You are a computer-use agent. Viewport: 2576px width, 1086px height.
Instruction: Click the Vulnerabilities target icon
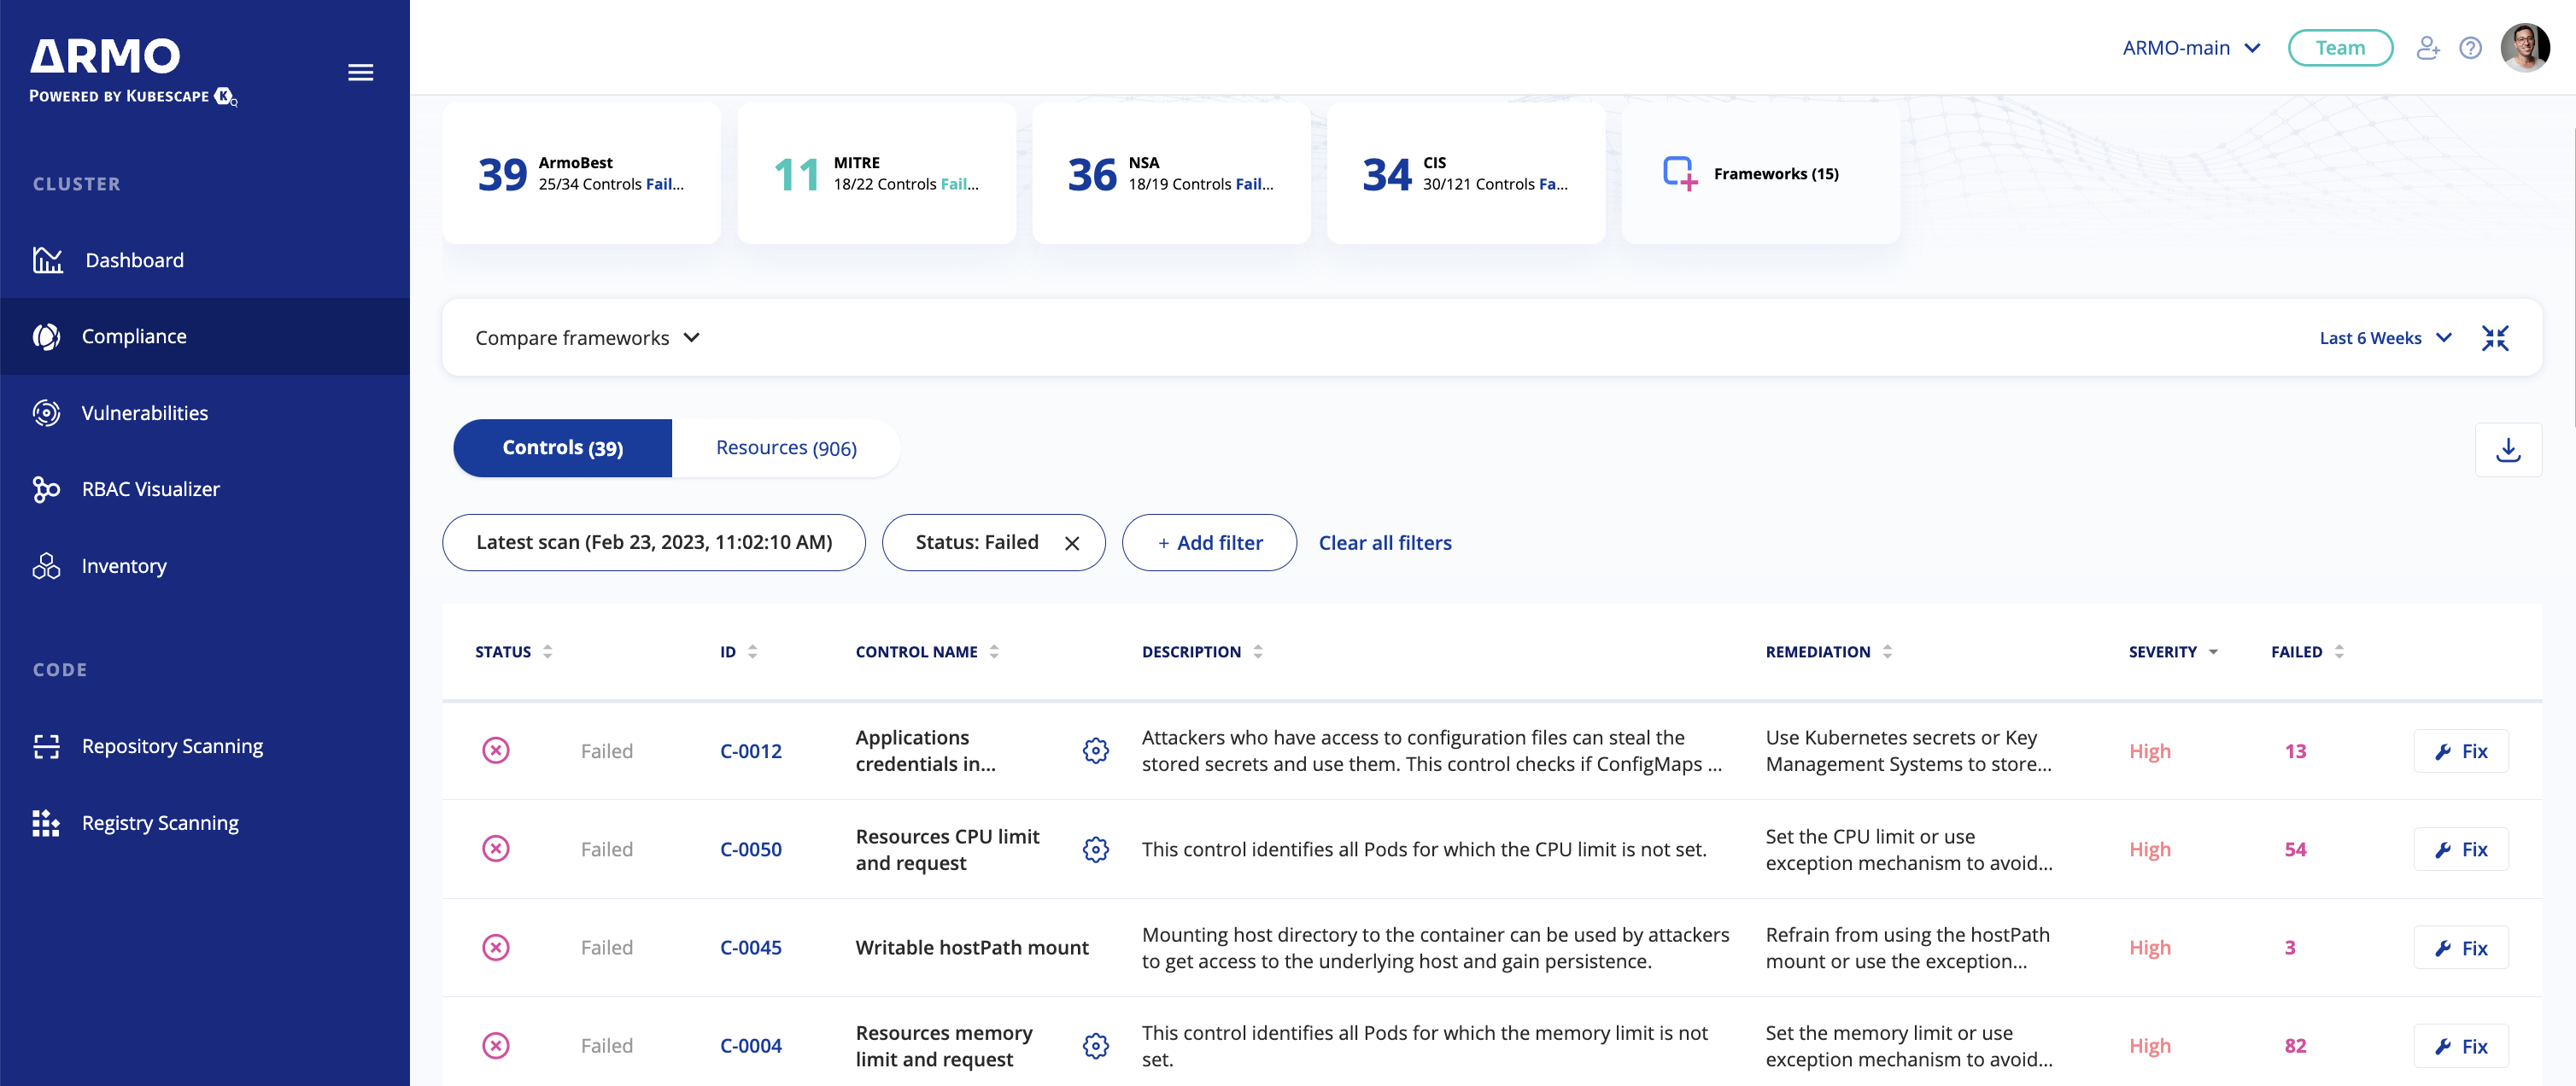pyautogui.click(x=46, y=413)
